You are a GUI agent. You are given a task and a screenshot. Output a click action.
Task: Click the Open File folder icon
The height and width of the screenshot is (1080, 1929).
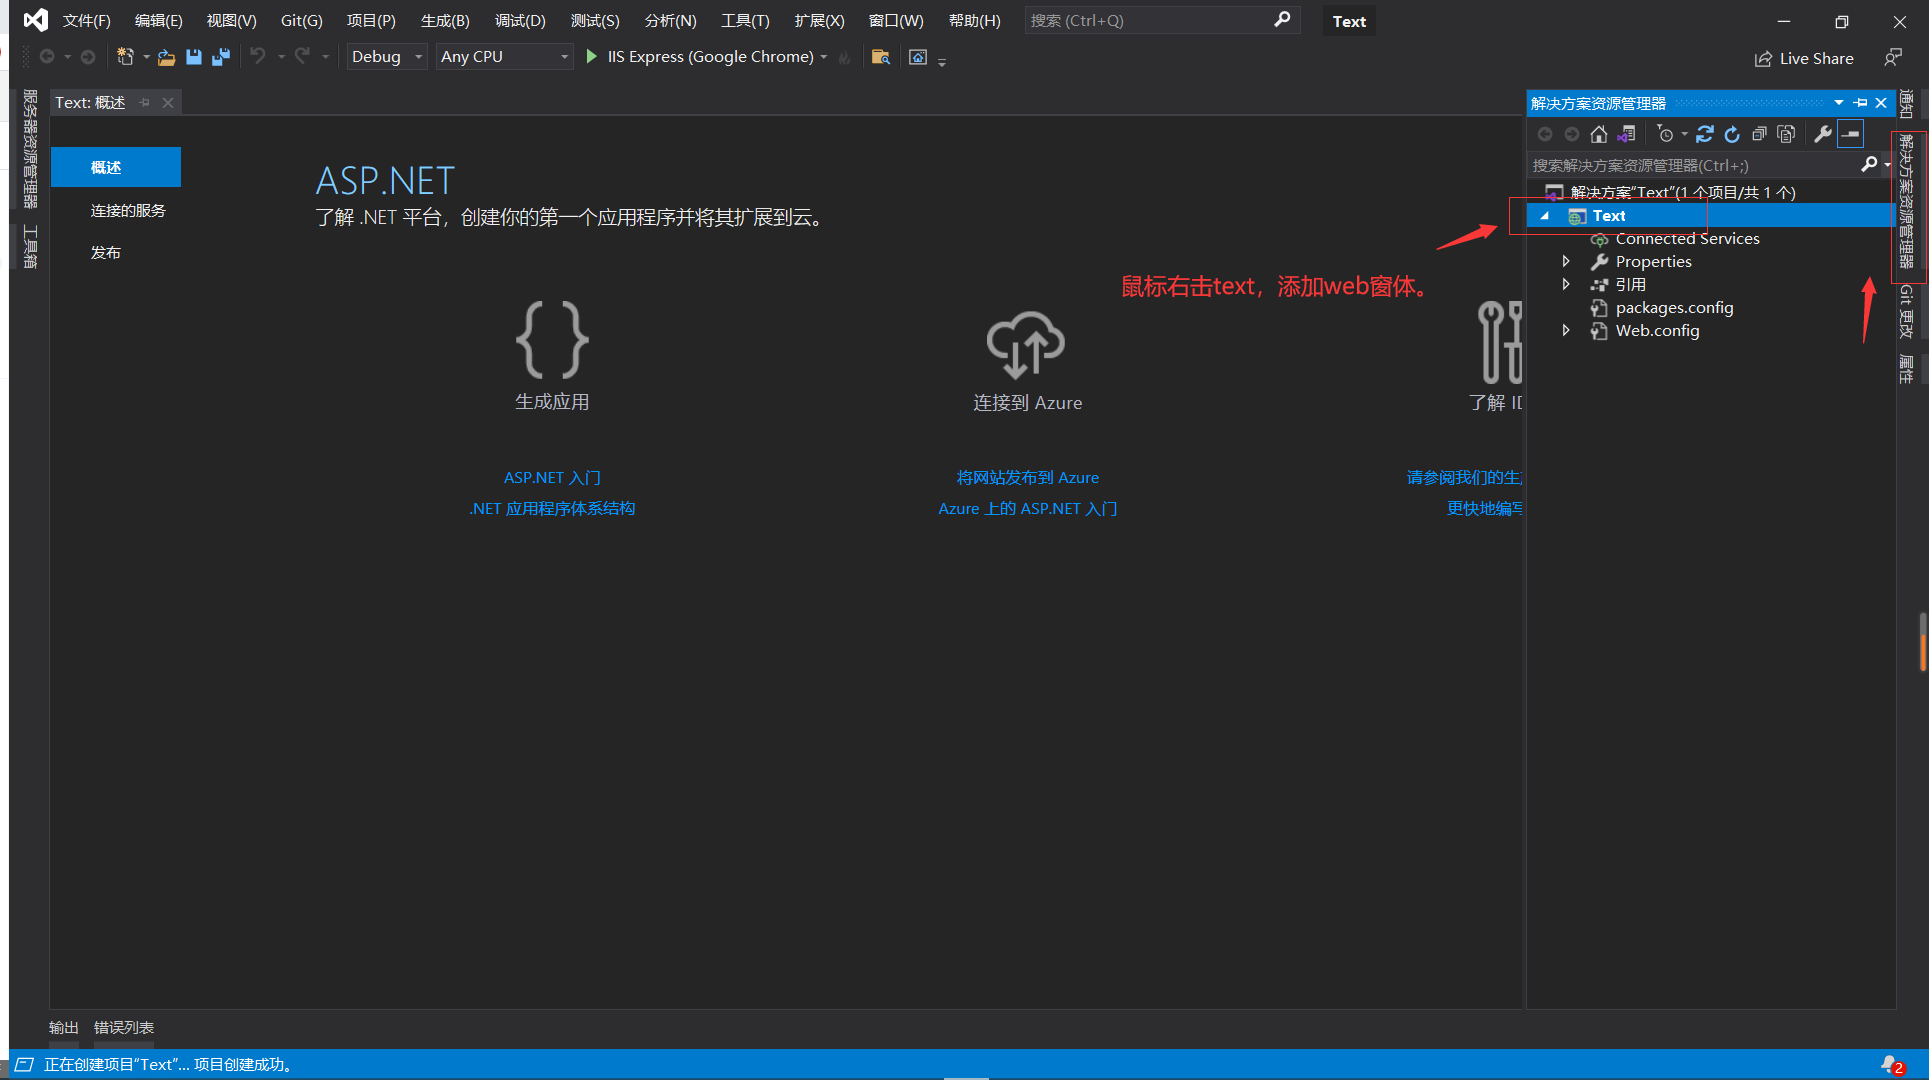pos(166,57)
